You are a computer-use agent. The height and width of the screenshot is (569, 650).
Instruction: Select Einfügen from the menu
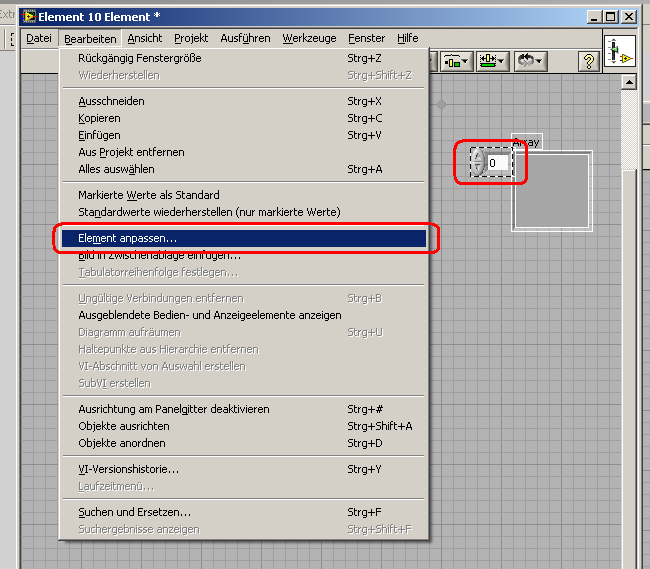click(x=244, y=135)
